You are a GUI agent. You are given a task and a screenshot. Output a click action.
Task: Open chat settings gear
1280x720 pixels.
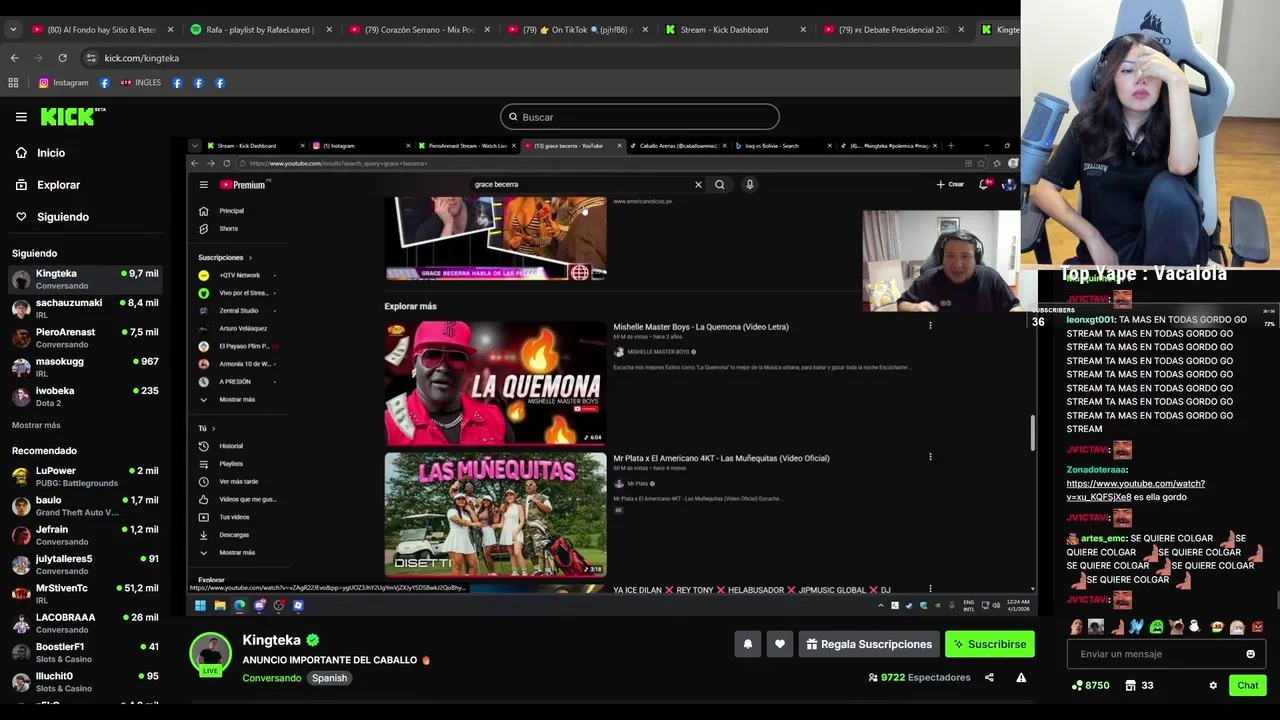coord(1213,685)
